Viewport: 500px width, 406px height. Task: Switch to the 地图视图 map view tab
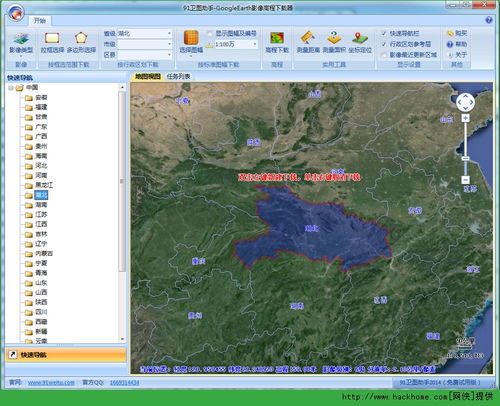click(148, 76)
